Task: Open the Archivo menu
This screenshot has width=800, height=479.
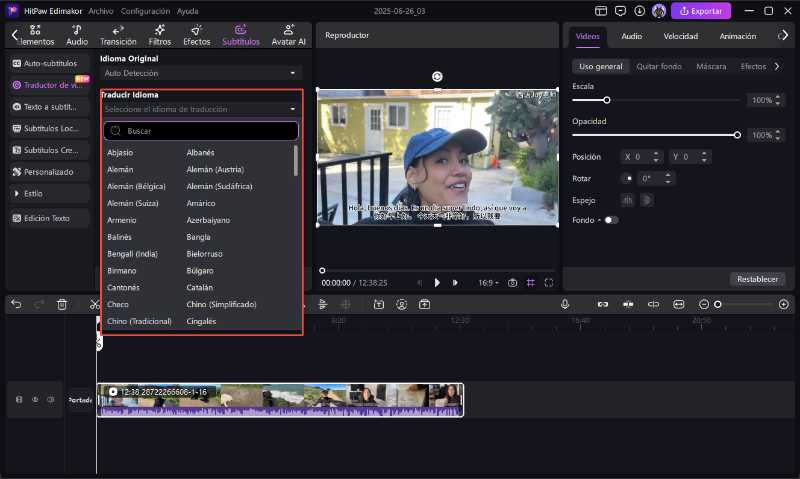Action: (101, 11)
